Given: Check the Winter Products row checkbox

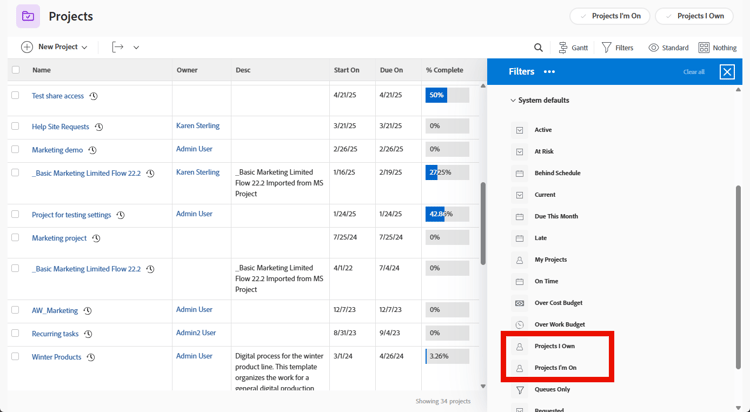Looking at the screenshot, I should point(15,356).
